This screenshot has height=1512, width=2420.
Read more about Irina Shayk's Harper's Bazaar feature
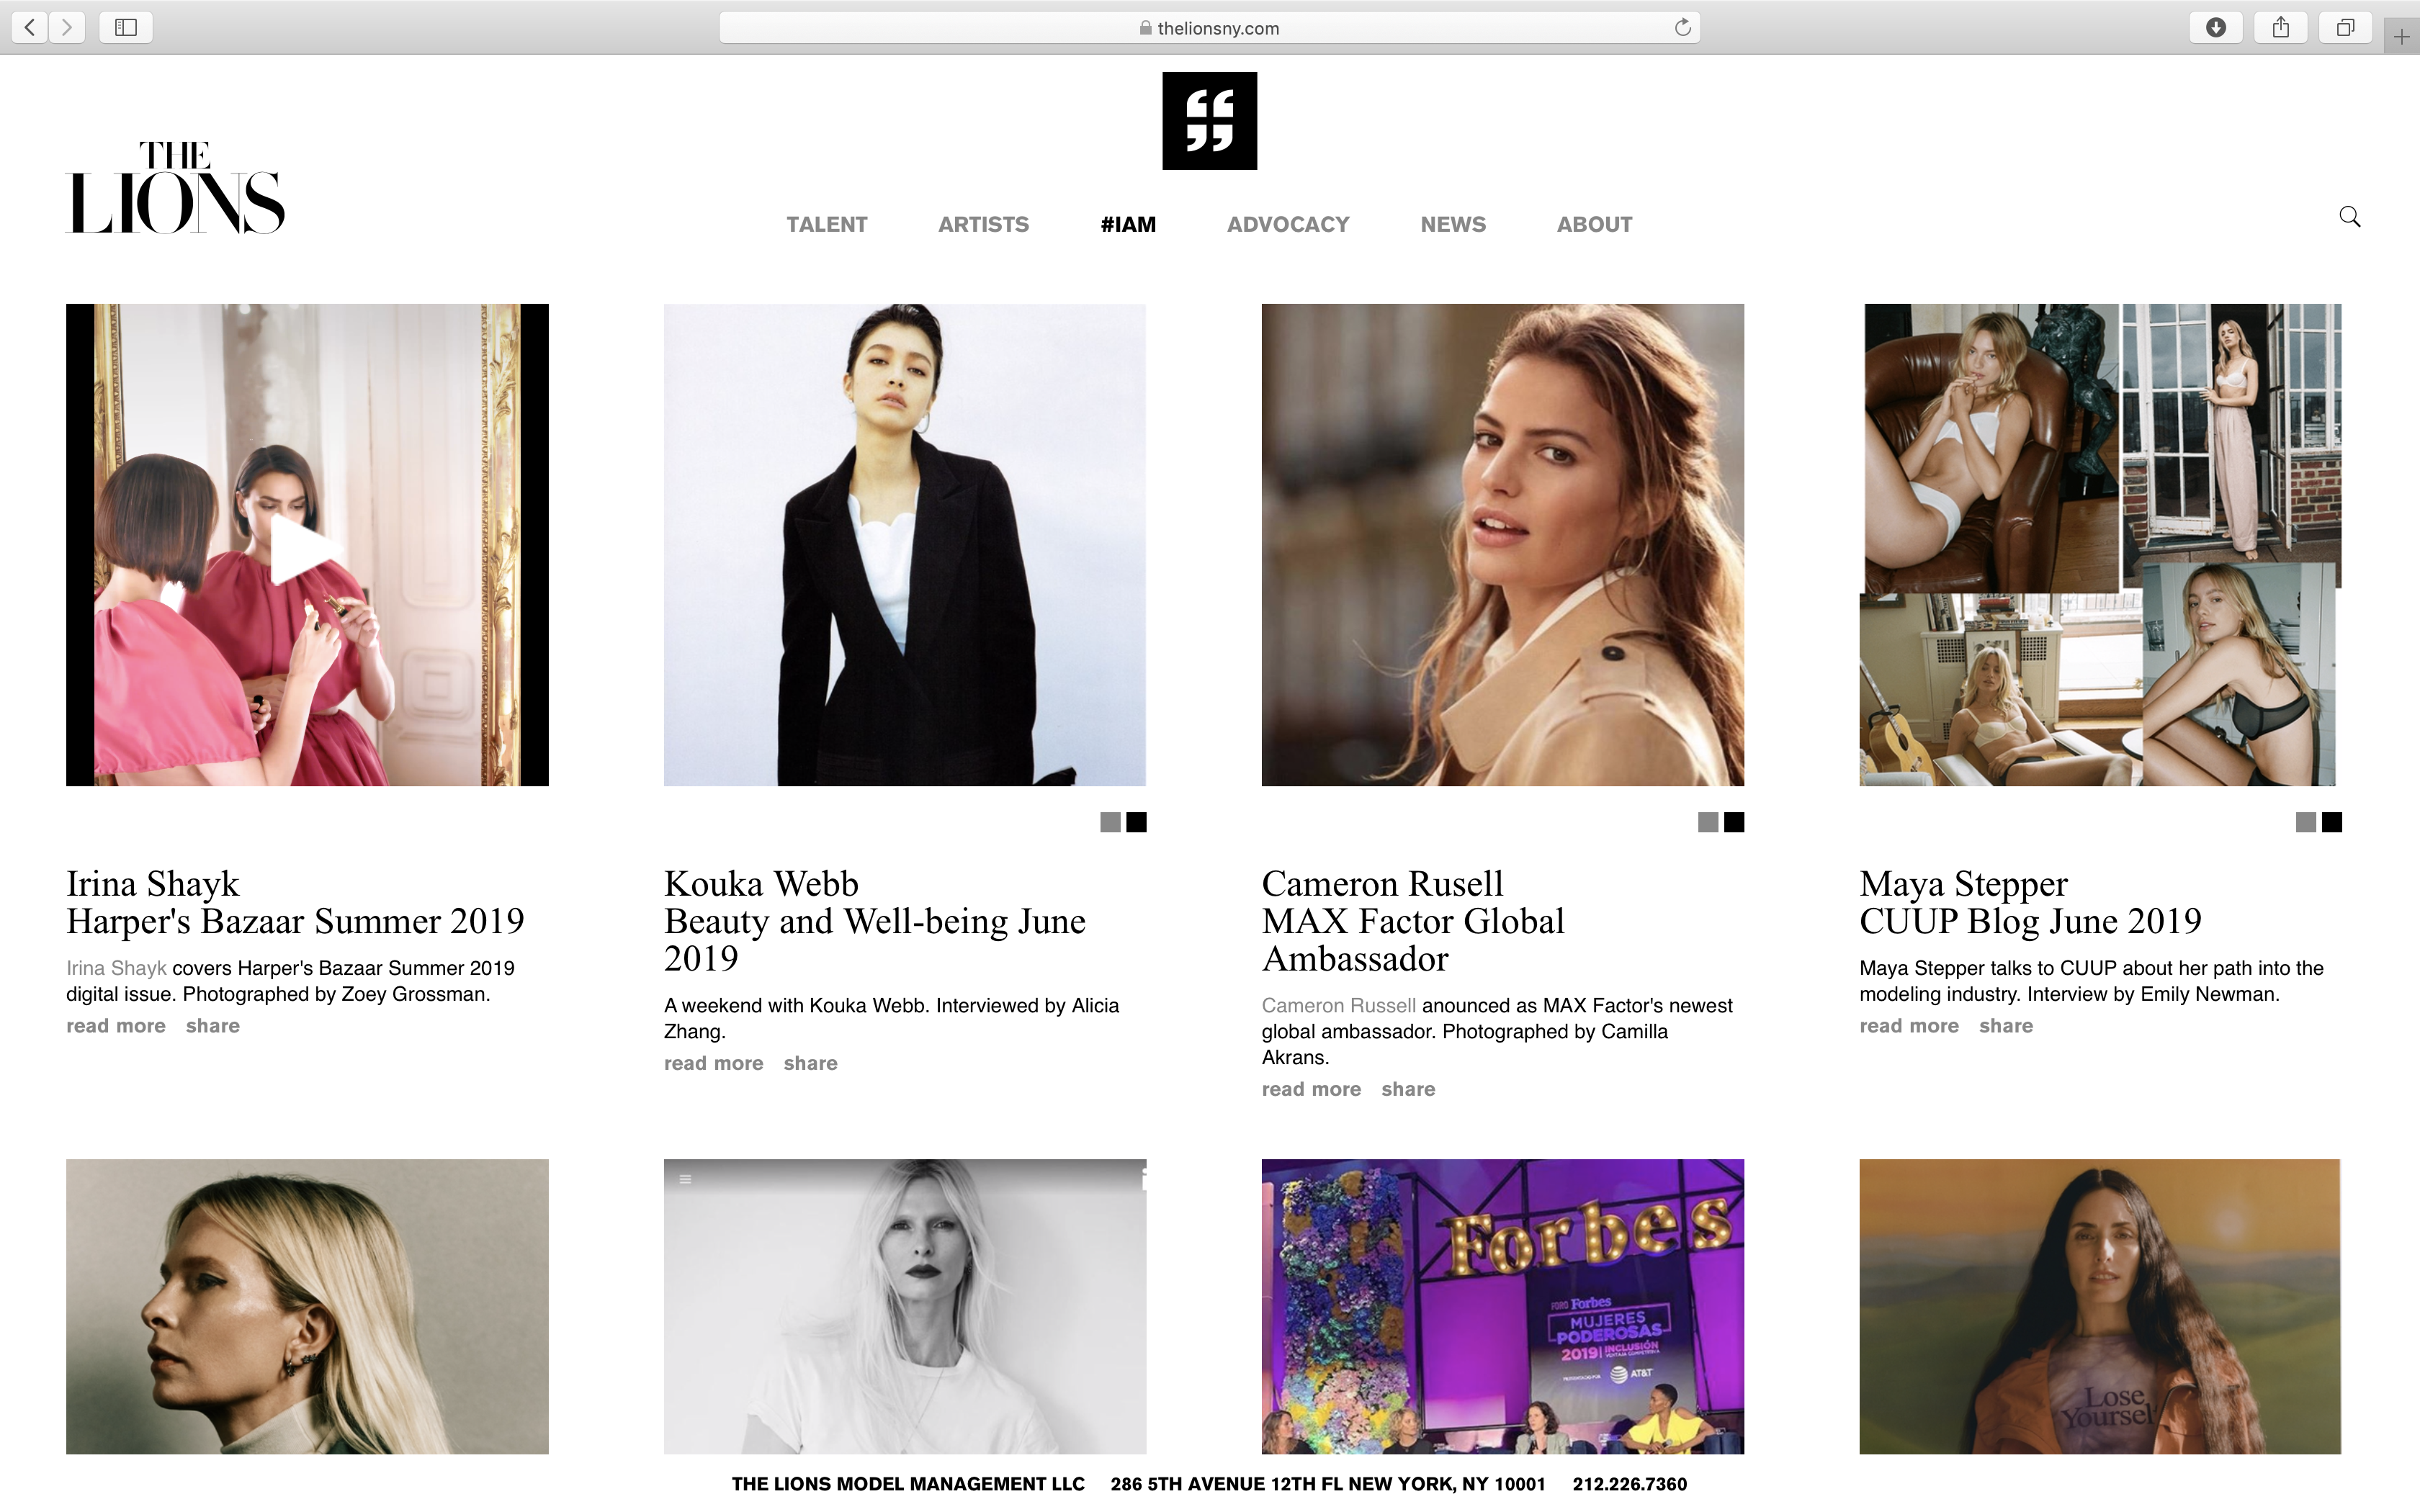pos(115,1025)
